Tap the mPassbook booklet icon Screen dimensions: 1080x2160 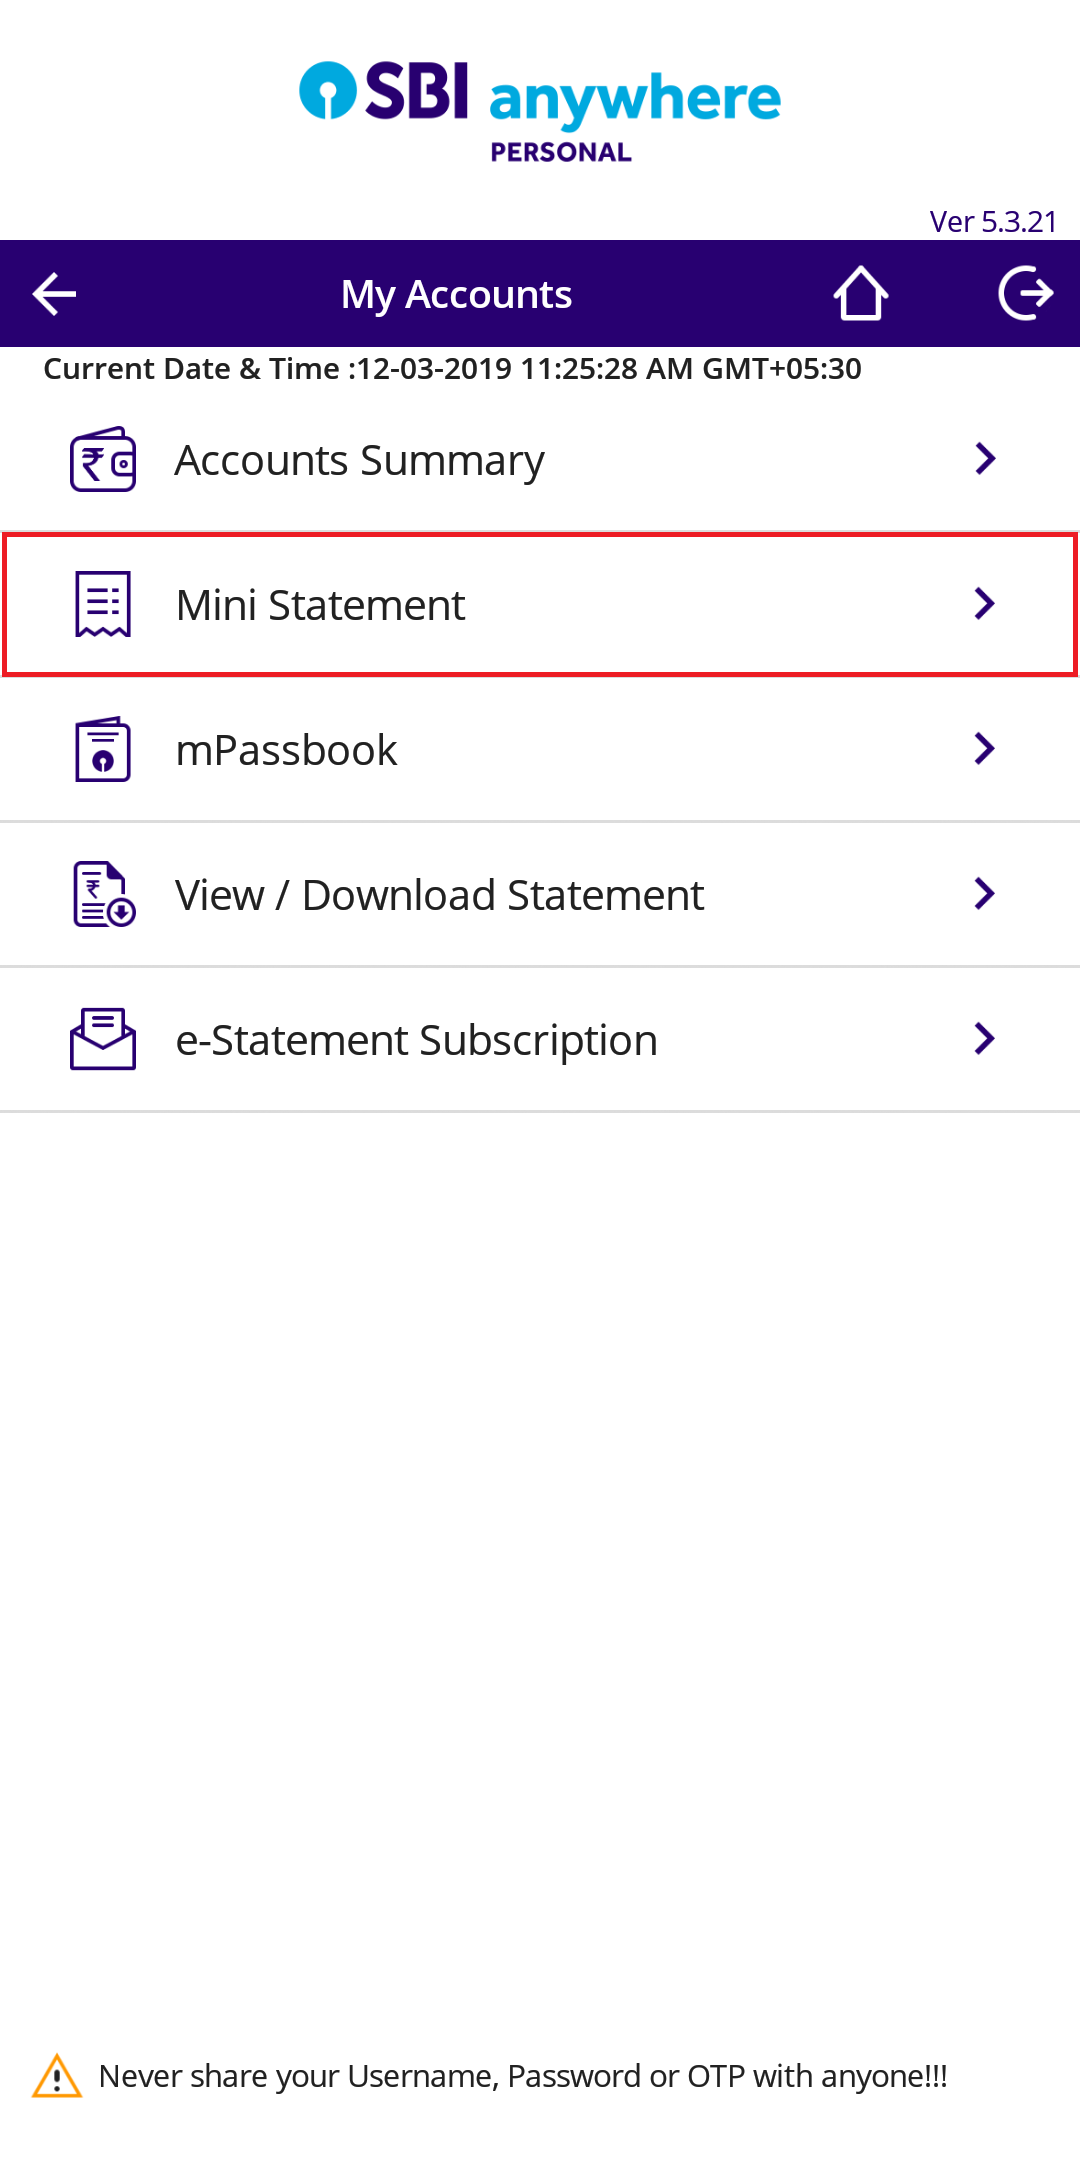(103, 749)
